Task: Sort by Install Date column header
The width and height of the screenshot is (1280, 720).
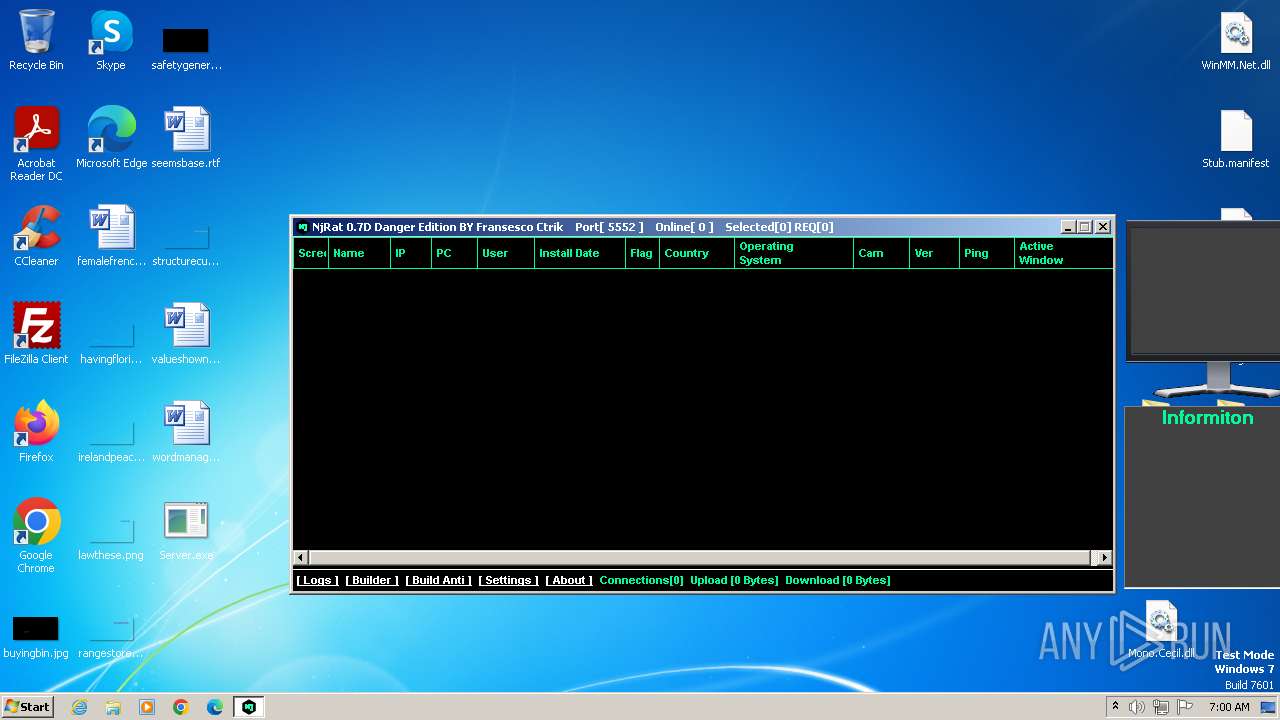Action: pyautogui.click(x=580, y=253)
